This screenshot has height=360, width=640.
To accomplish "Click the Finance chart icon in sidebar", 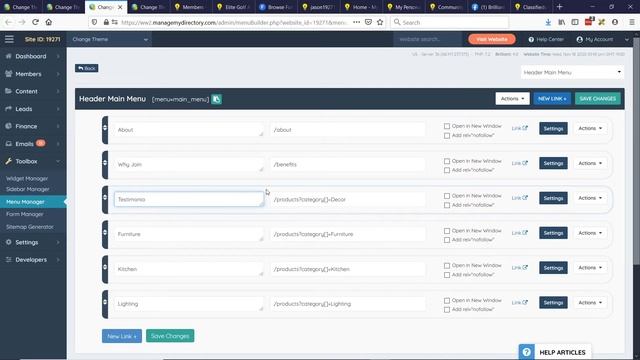I will pos(8,126).
